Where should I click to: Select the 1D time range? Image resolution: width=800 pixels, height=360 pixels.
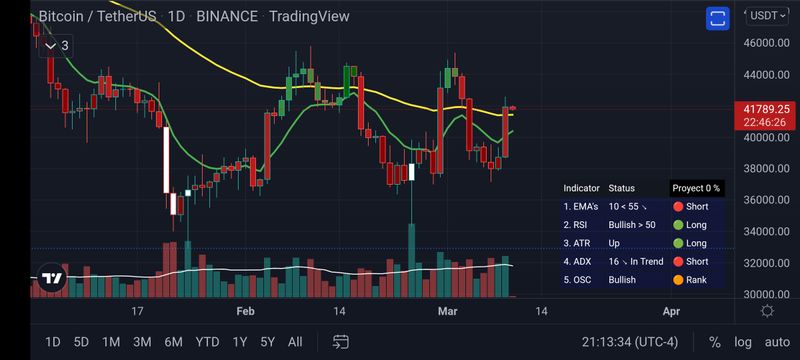(52, 342)
